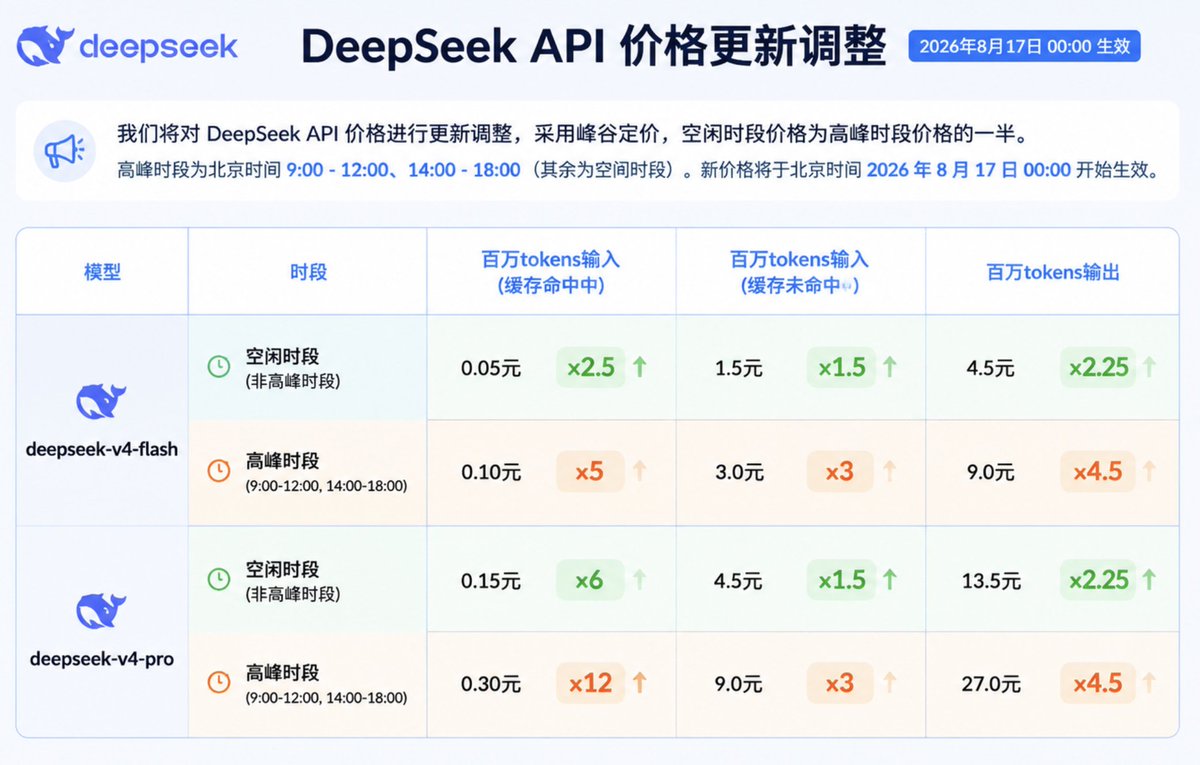Viewport: 1200px width, 765px height.
Task: Click '空闲时段' label in deepseek-v4-pro row
Action: (282, 569)
